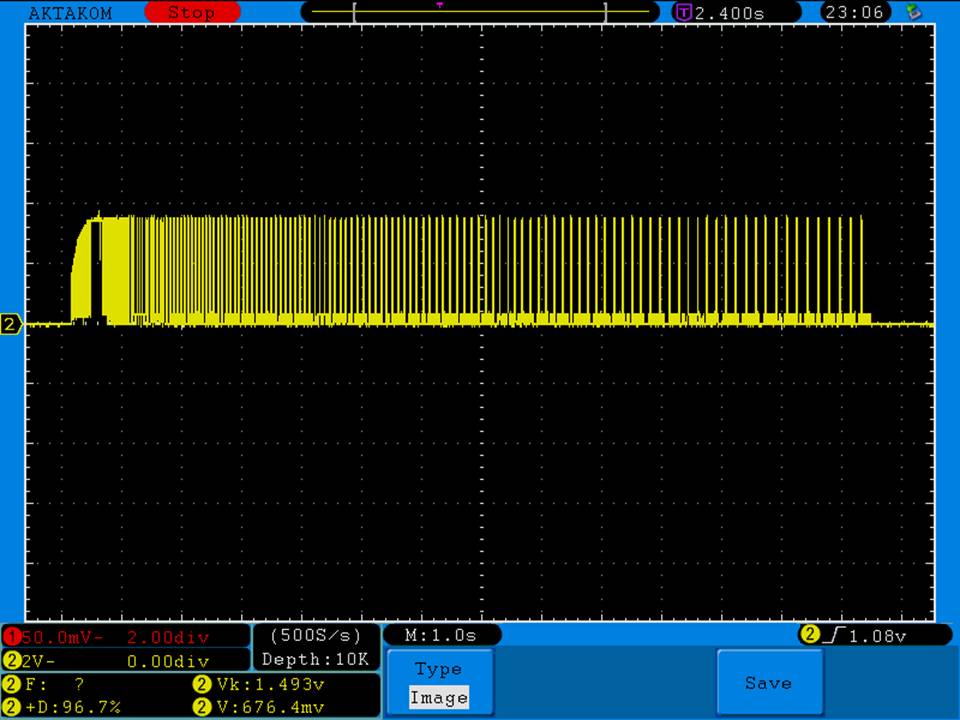Click the channel 2 ground level marker
Screen dimensions: 960x720
[x=12, y=324]
